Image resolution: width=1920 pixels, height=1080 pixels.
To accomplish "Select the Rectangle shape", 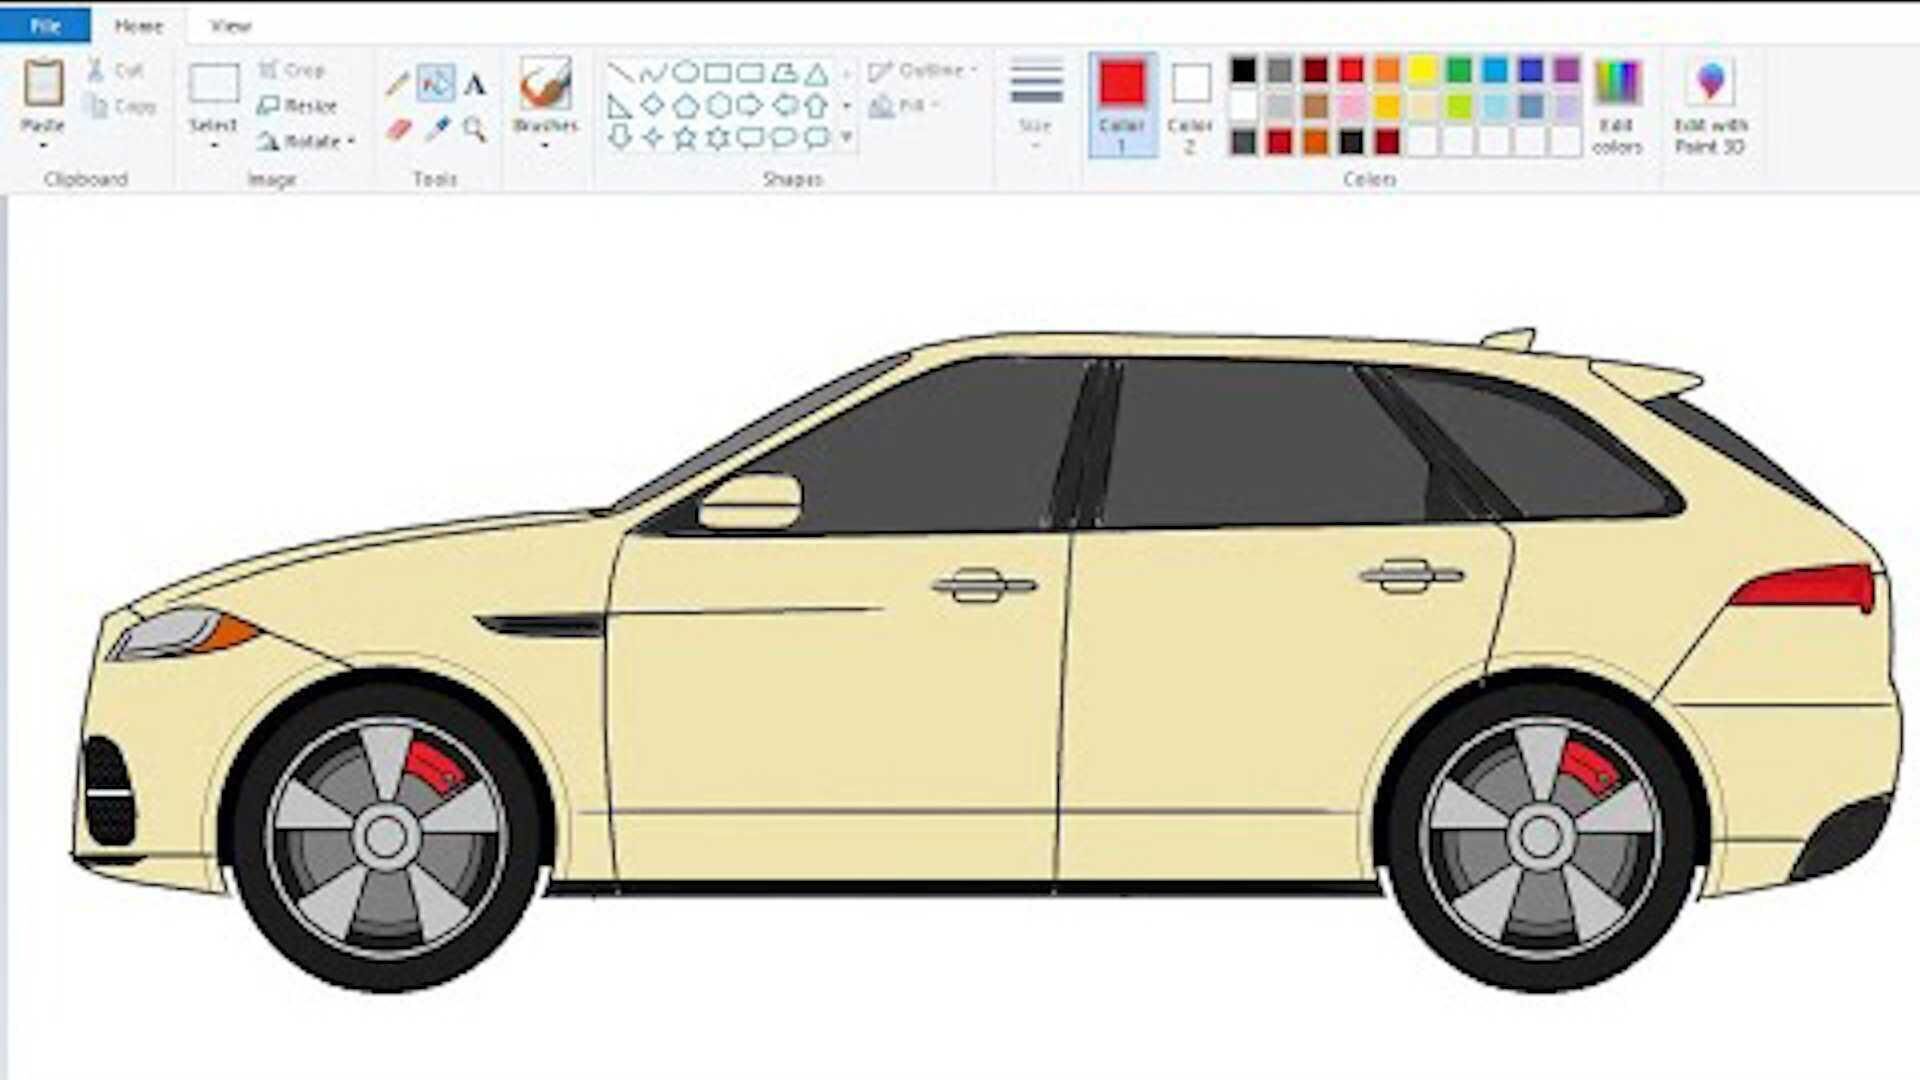I will coord(717,73).
